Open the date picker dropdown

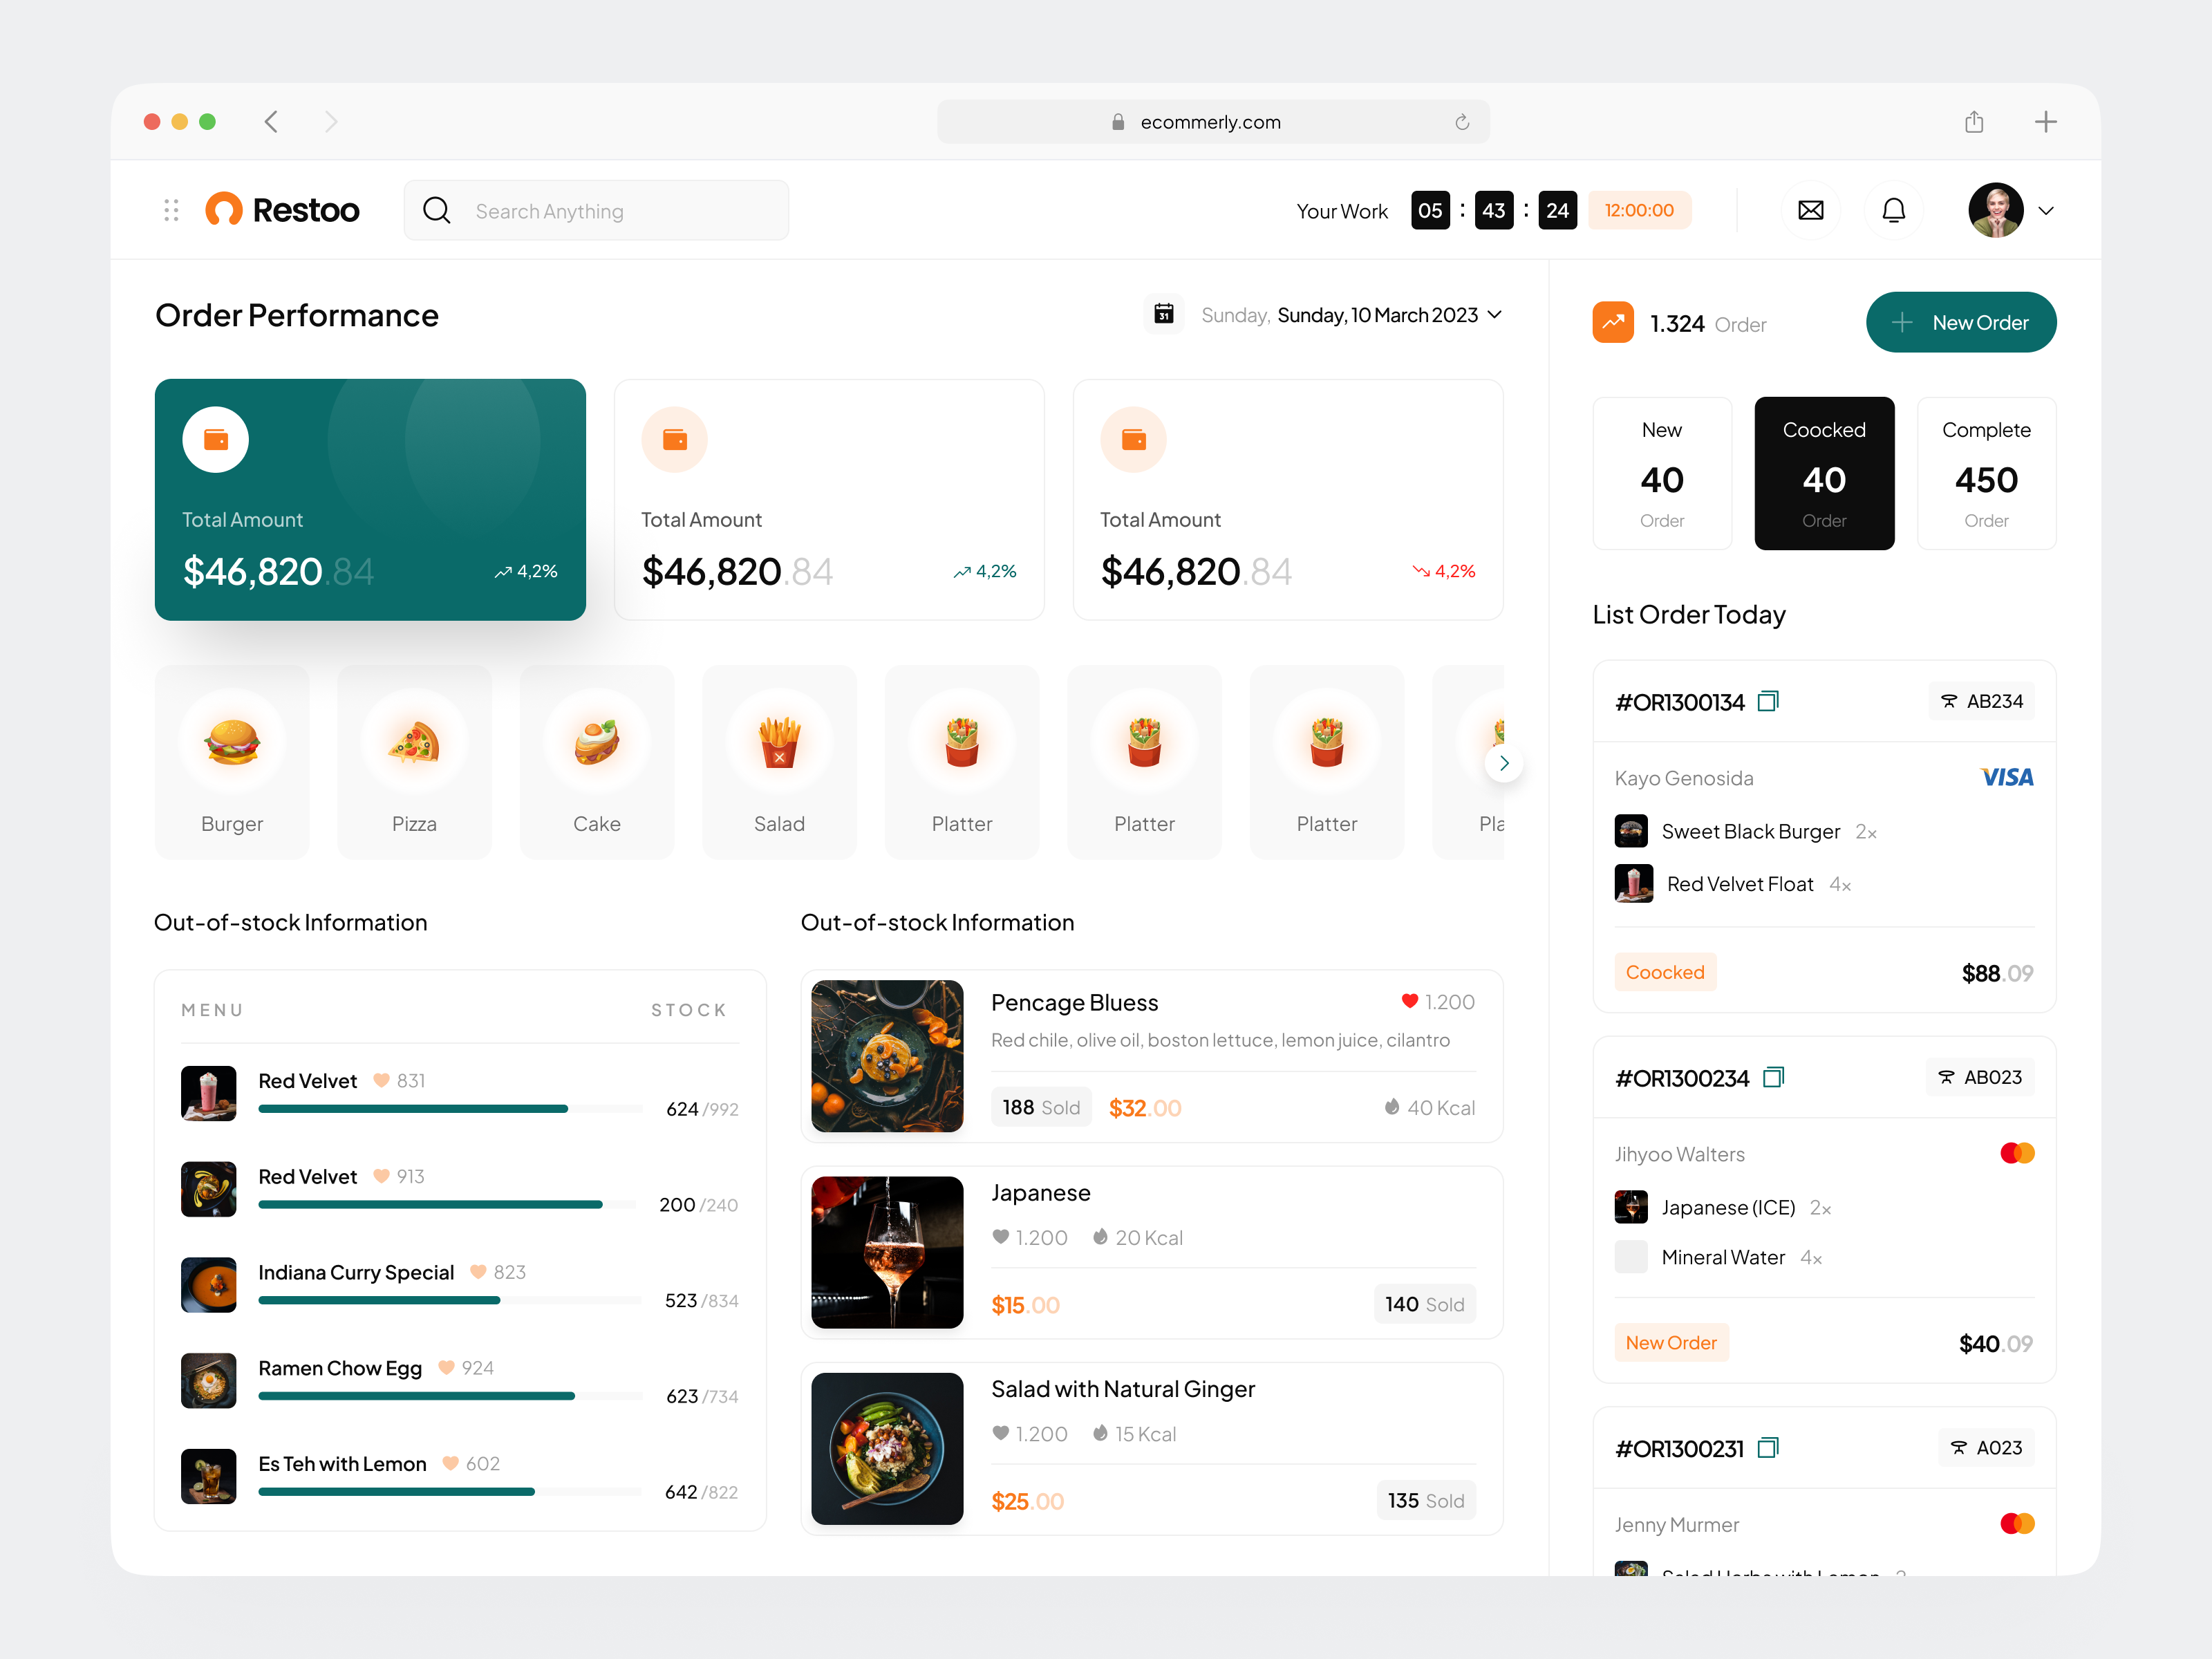coord(1497,314)
